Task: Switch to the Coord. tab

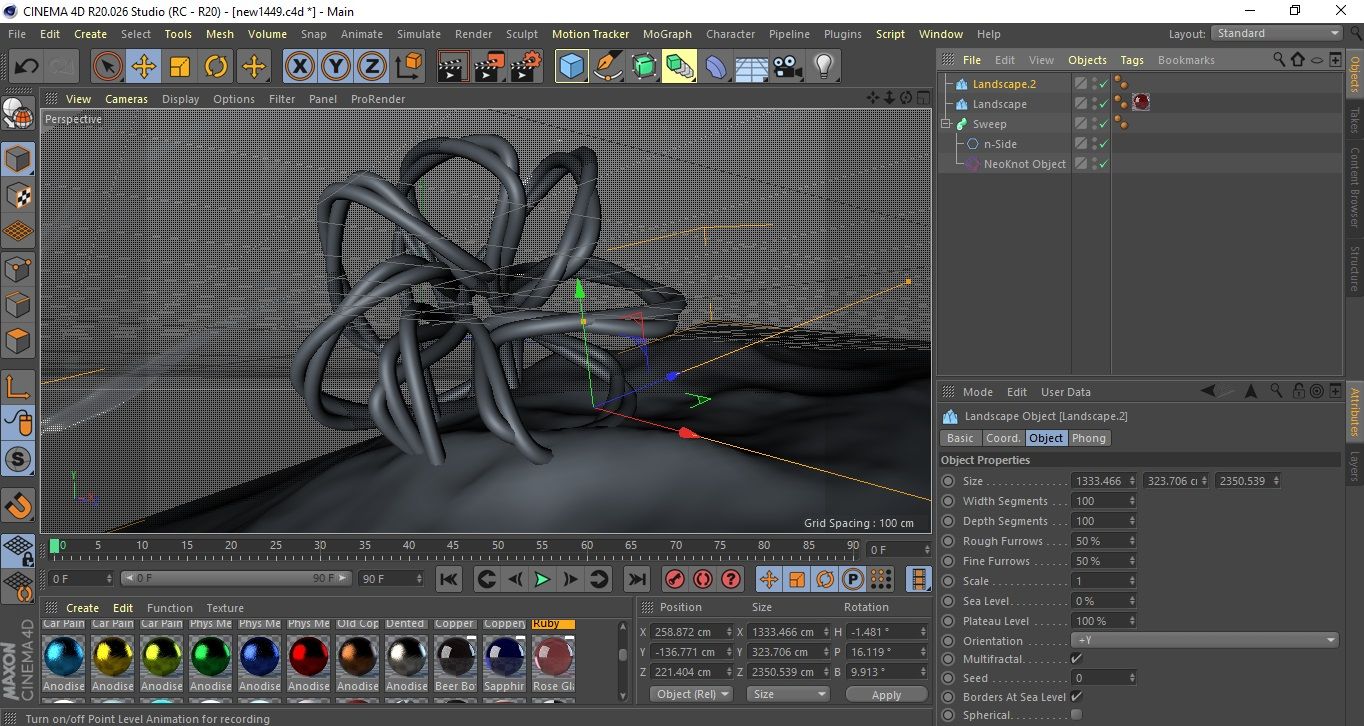Action: (x=1002, y=438)
